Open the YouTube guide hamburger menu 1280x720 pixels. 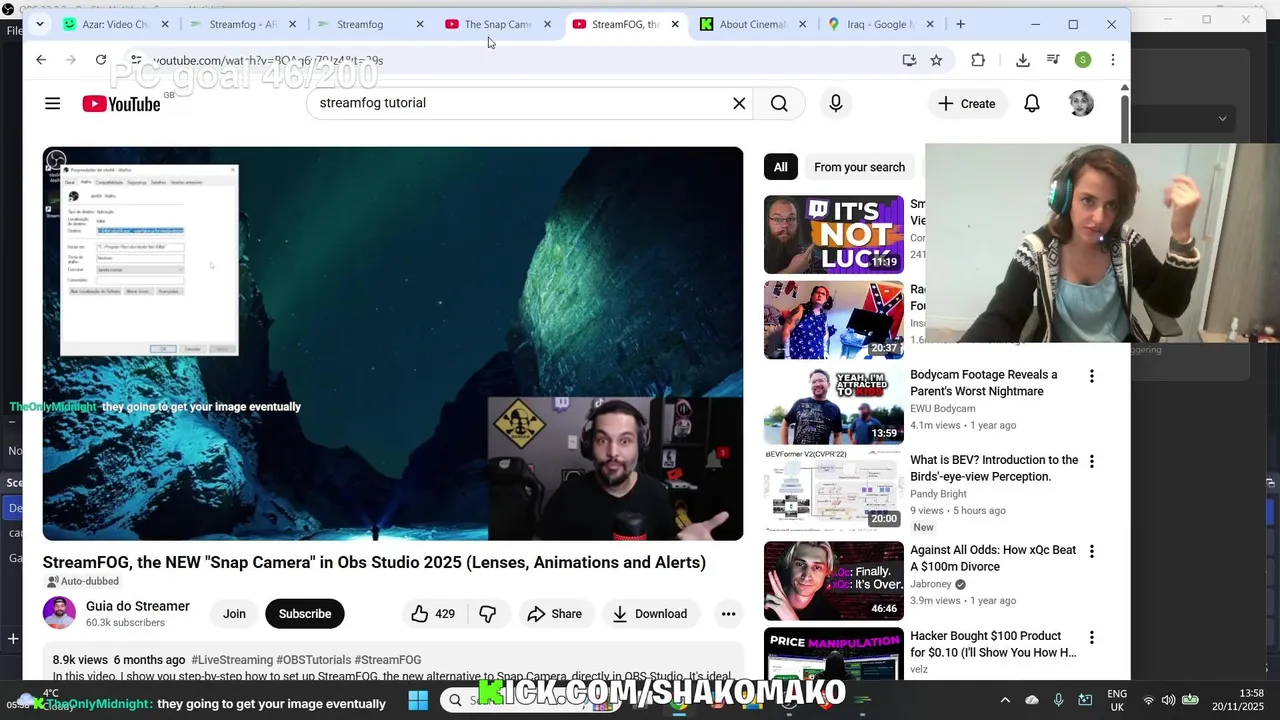(x=53, y=103)
